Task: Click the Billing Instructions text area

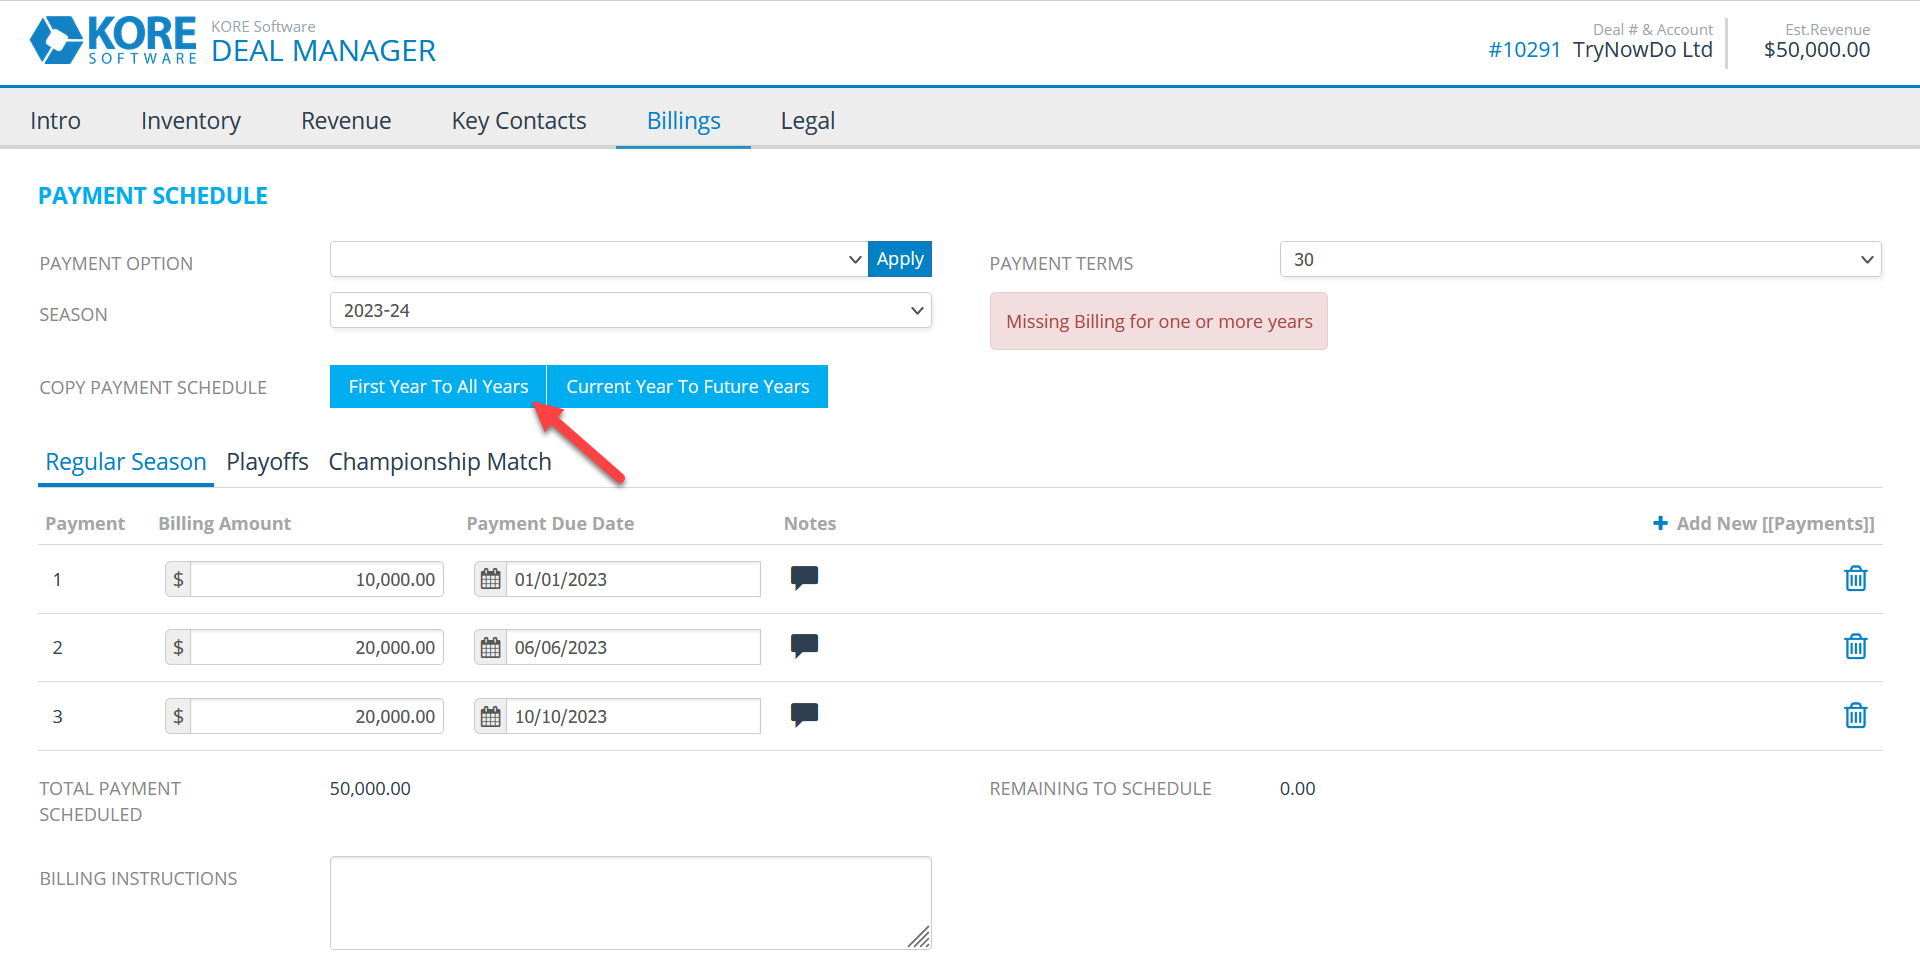Action: 631,903
